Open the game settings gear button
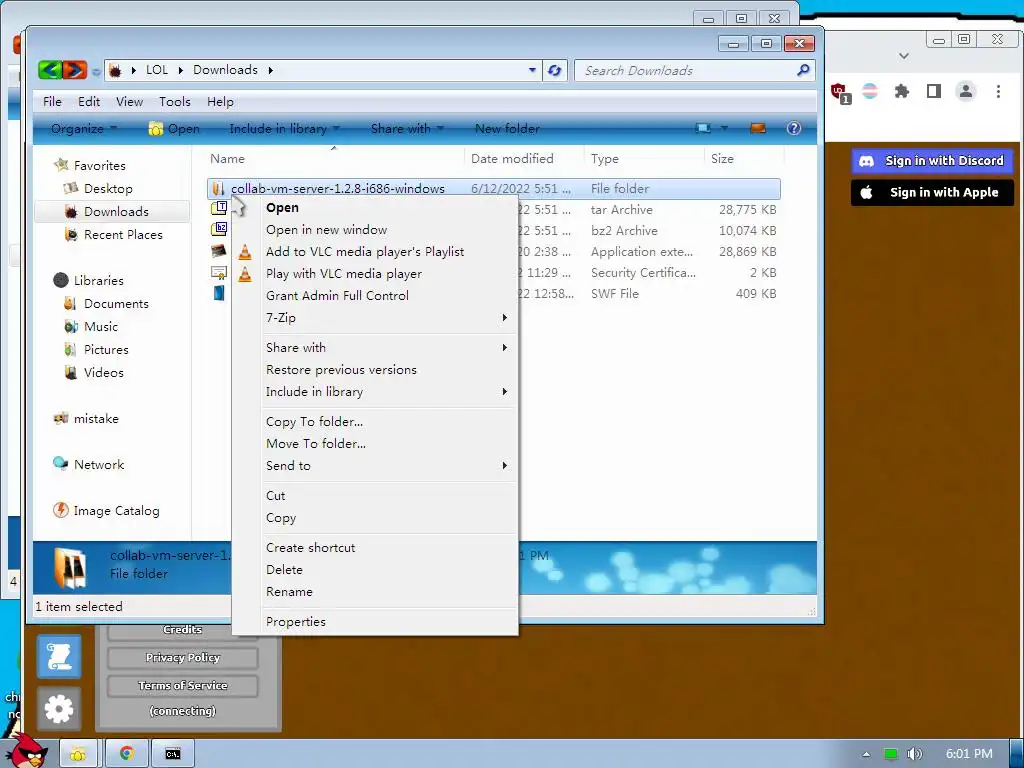Screen dimensions: 1024x768 pos(59,709)
